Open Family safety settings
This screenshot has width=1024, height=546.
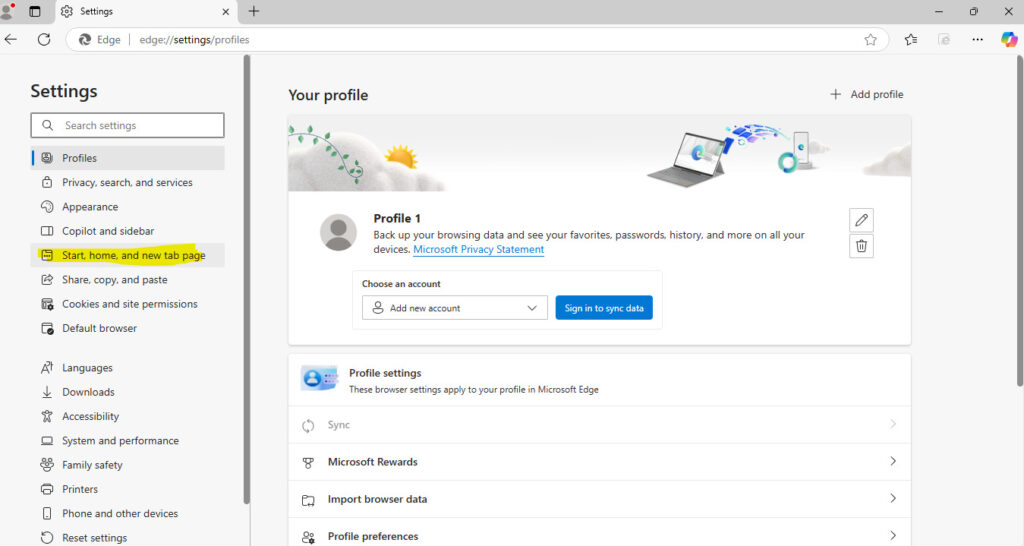tap(127, 464)
